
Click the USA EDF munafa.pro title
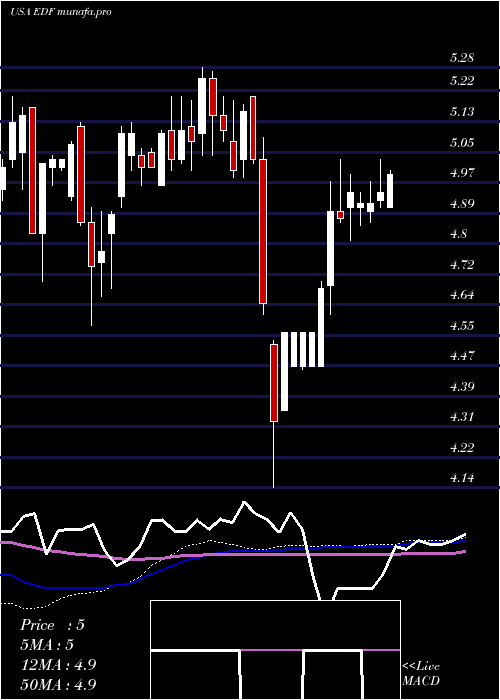pyautogui.click(x=61, y=12)
